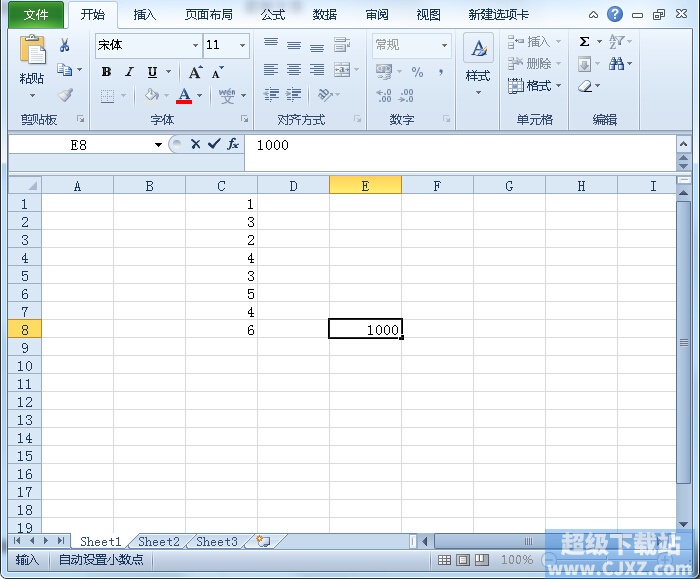Click accounting number format icon

384,71
